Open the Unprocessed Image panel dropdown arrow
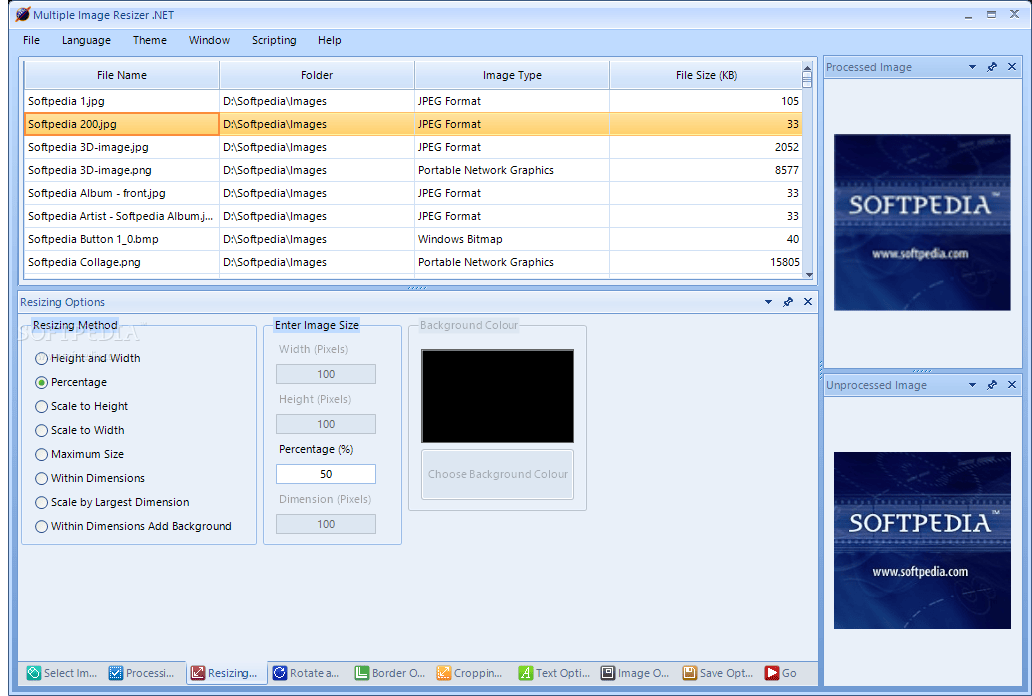 [x=972, y=385]
